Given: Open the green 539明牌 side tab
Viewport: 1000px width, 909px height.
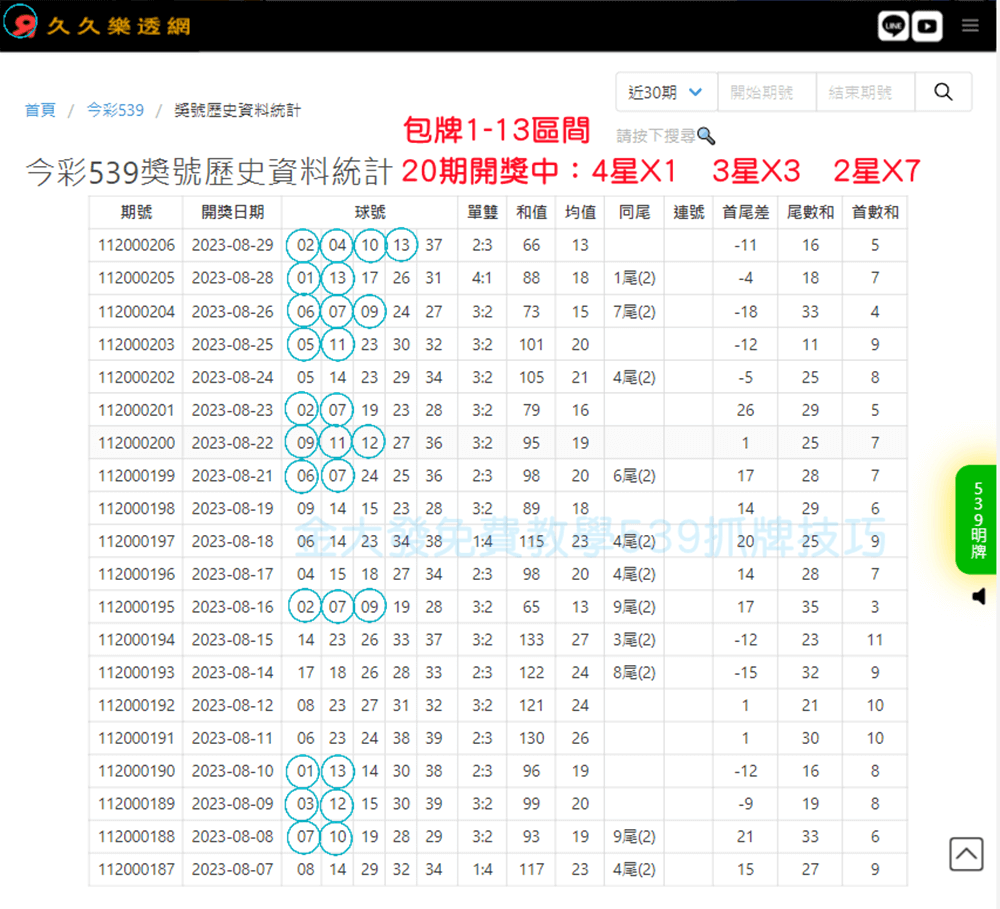Looking at the screenshot, I should point(977,520).
